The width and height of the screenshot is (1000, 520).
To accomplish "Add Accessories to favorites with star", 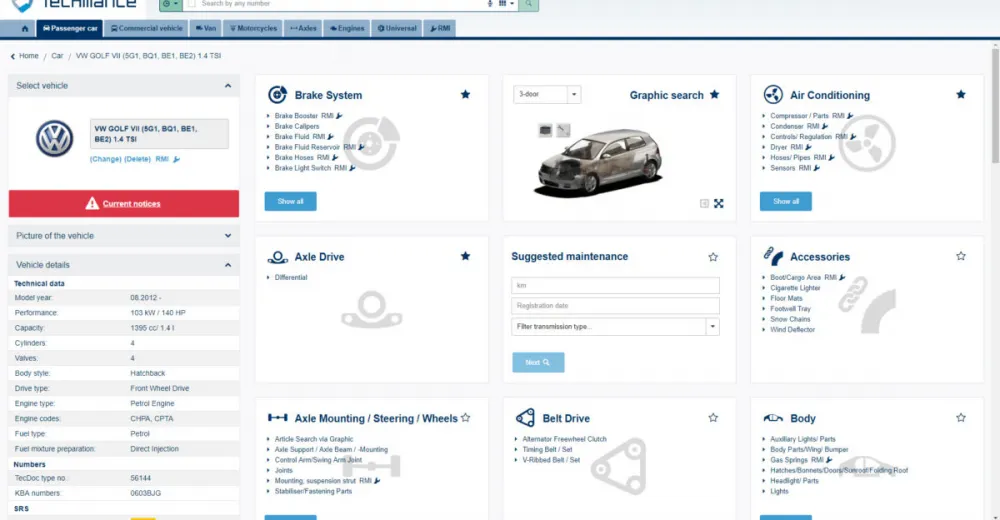I will 961,256.
